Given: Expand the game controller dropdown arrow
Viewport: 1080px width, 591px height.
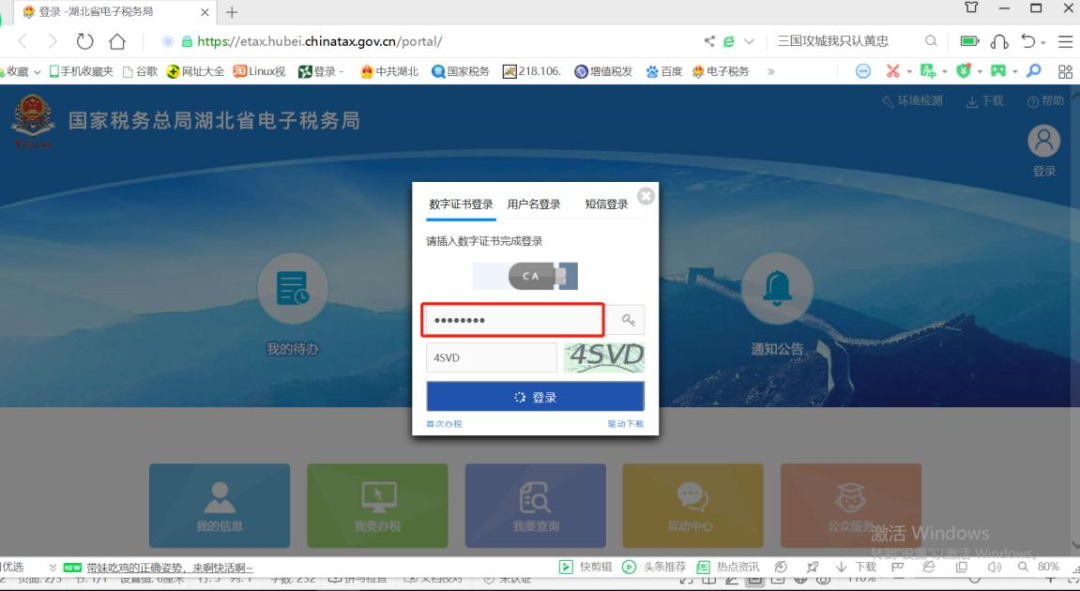Looking at the screenshot, I should coord(1015,72).
